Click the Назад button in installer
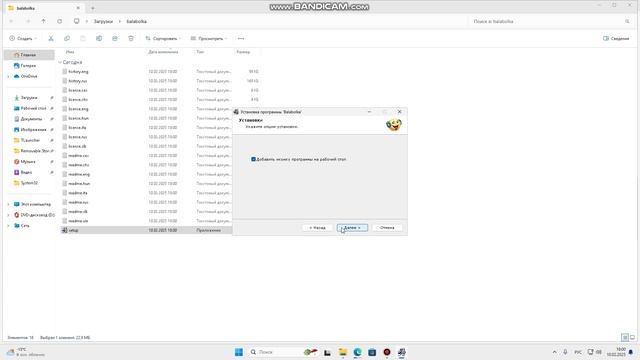Screen dimensions: 640x360 click(317, 227)
